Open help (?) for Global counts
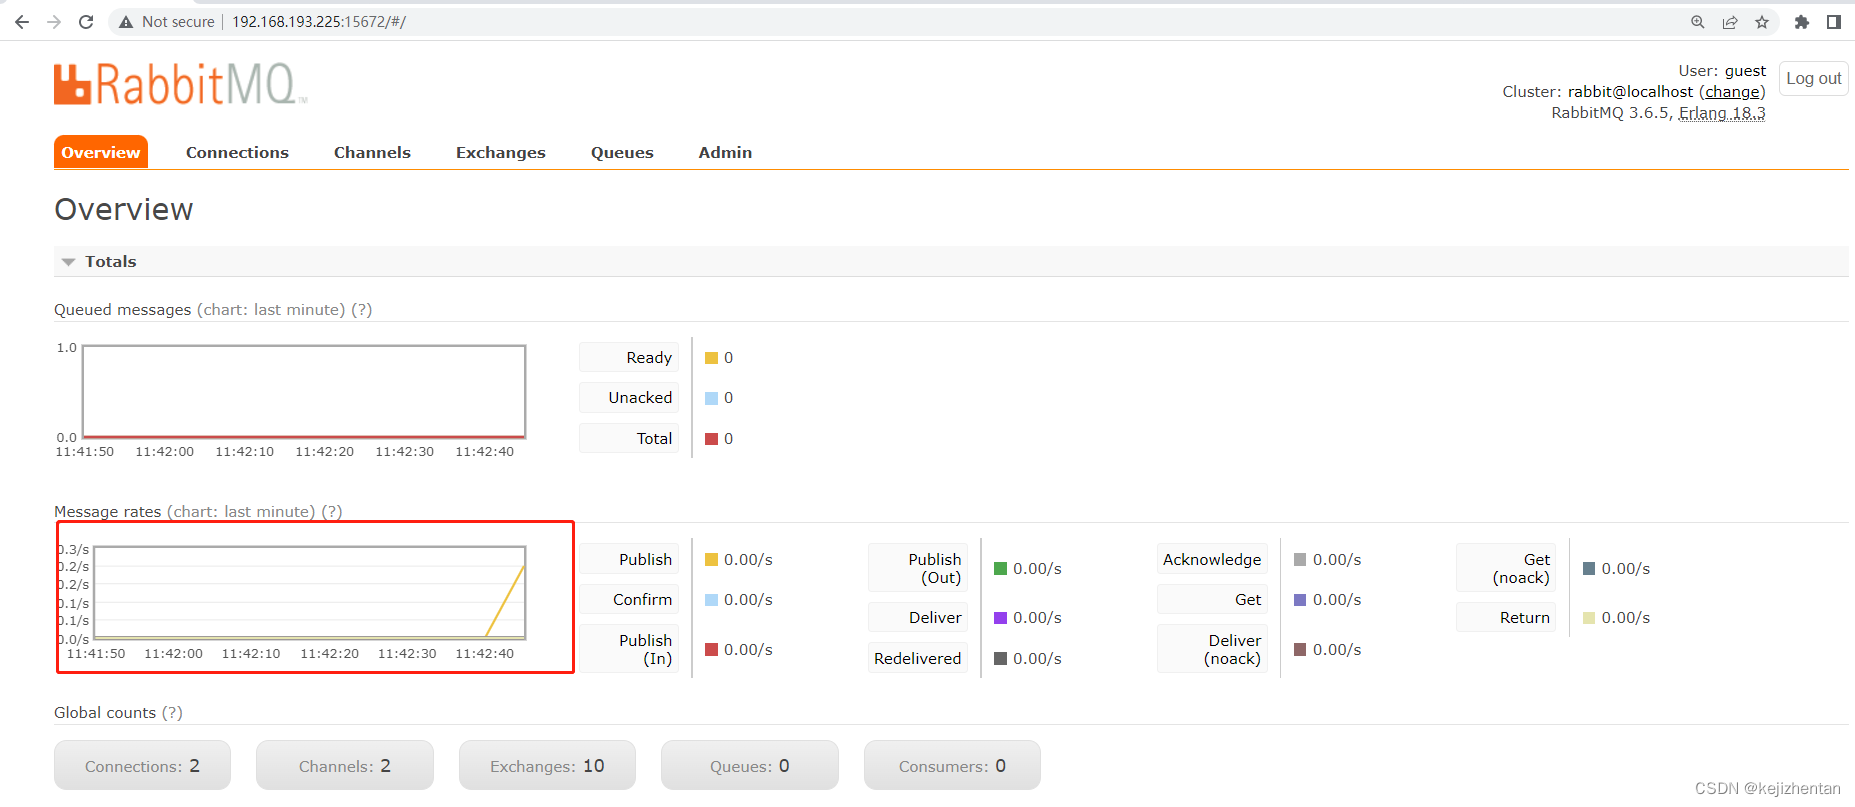1855x807 pixels. point(172,713)
